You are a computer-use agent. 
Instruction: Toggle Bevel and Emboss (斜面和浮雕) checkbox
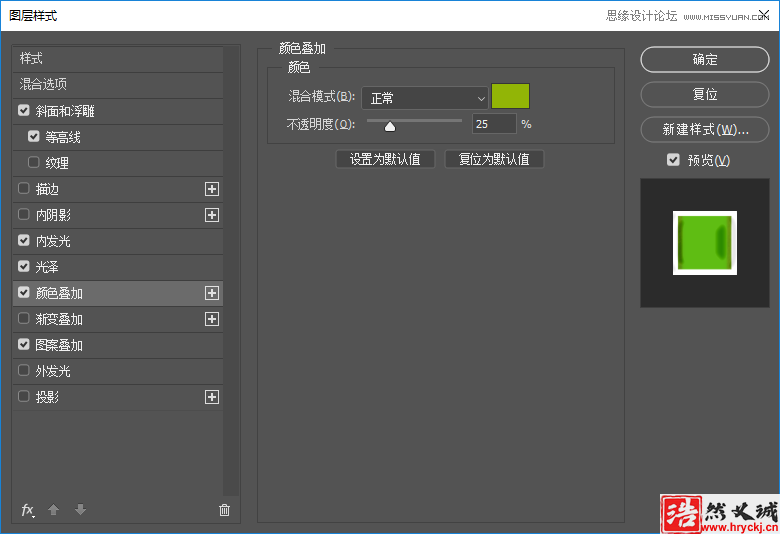coord(23,110)
